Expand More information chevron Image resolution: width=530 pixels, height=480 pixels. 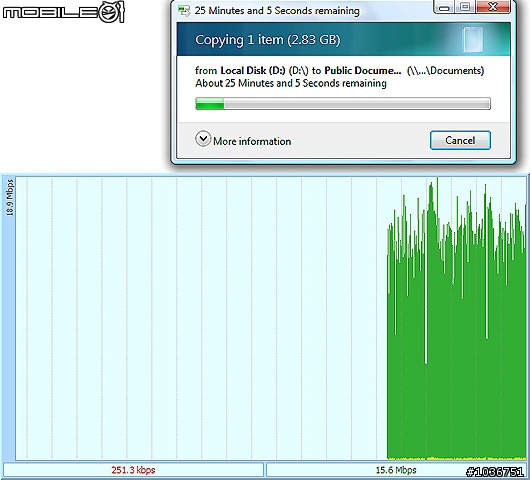[203, 139]
